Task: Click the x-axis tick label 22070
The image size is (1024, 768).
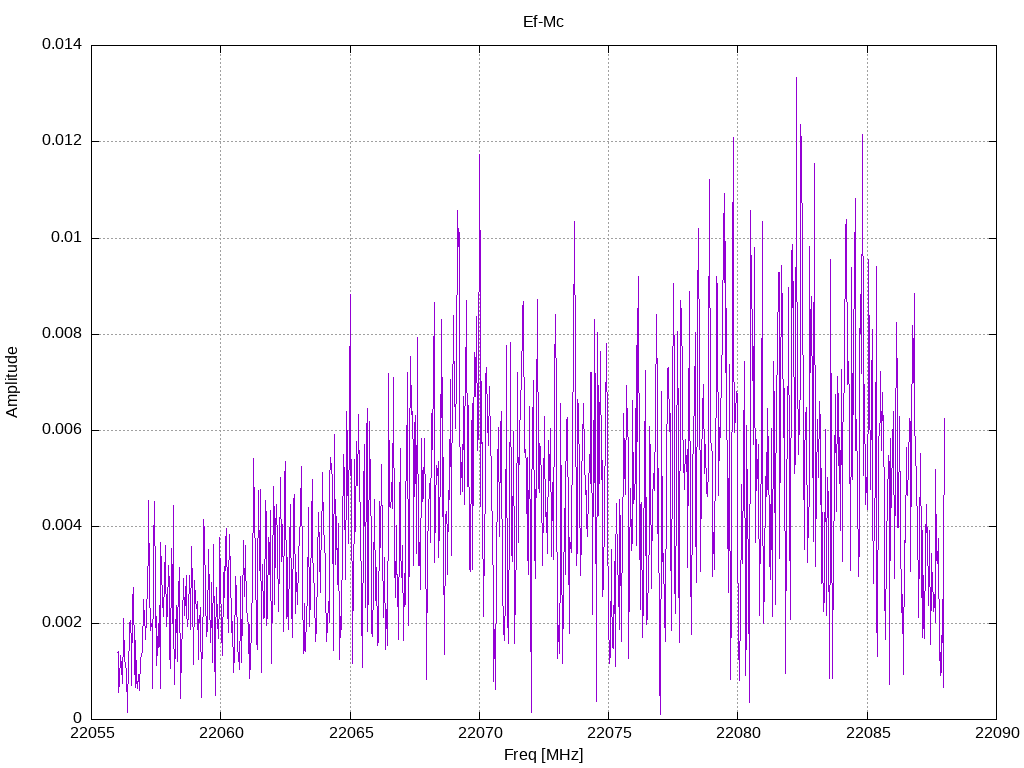Action: coord(480,733)
